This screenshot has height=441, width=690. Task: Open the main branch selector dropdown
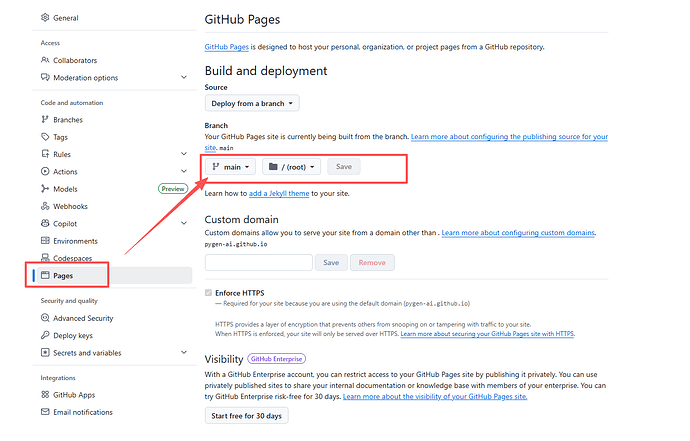tap(231, 167)
